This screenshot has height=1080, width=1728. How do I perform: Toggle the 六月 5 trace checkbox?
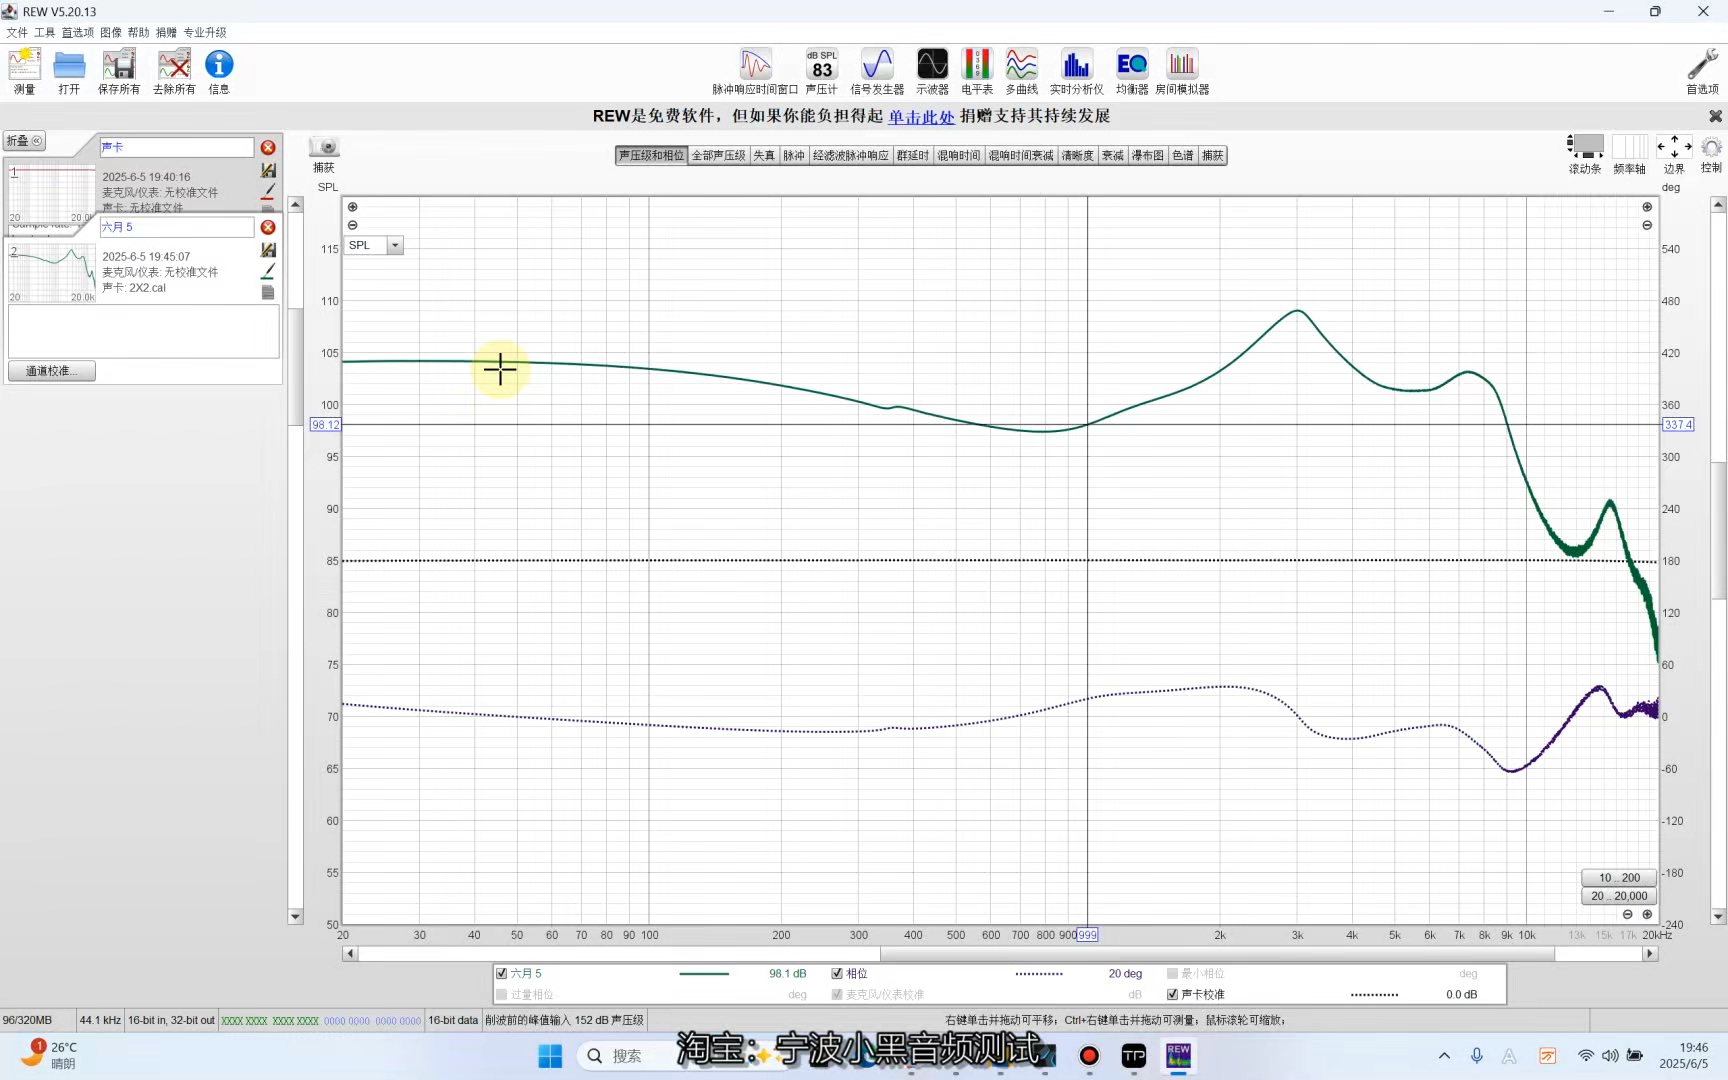pyautogui.click(x=502, y=973)
